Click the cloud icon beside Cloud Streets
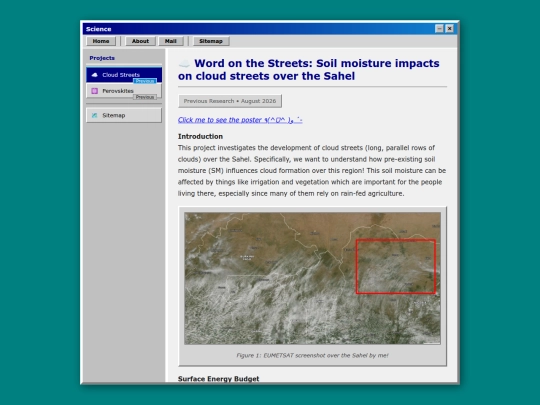Viewport: 540px width, 405px height. coord(94,75)
